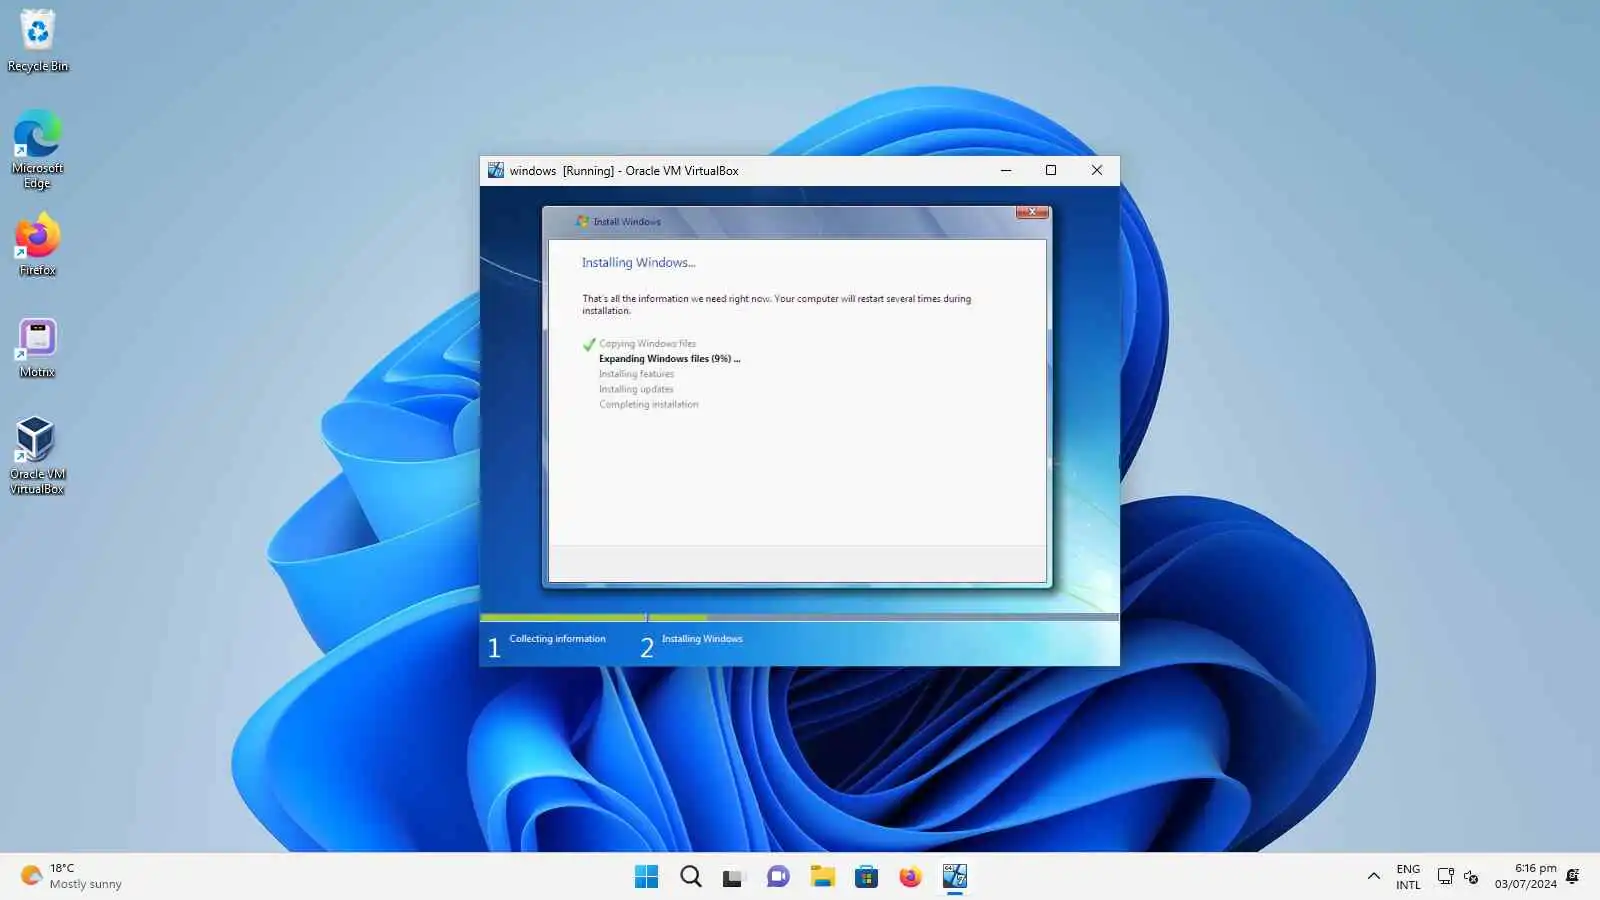Show hidden system tray icons

click(1373, 876)
